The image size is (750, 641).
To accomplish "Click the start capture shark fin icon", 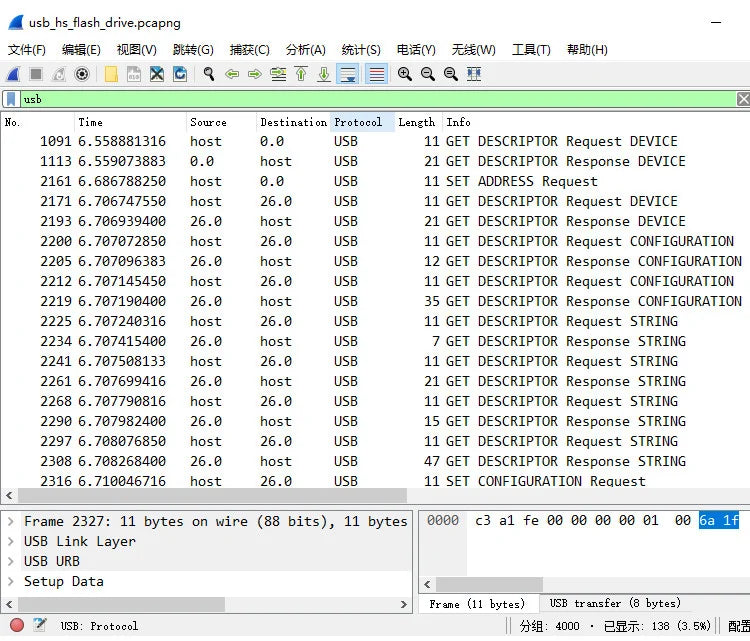I will point(13,74).
